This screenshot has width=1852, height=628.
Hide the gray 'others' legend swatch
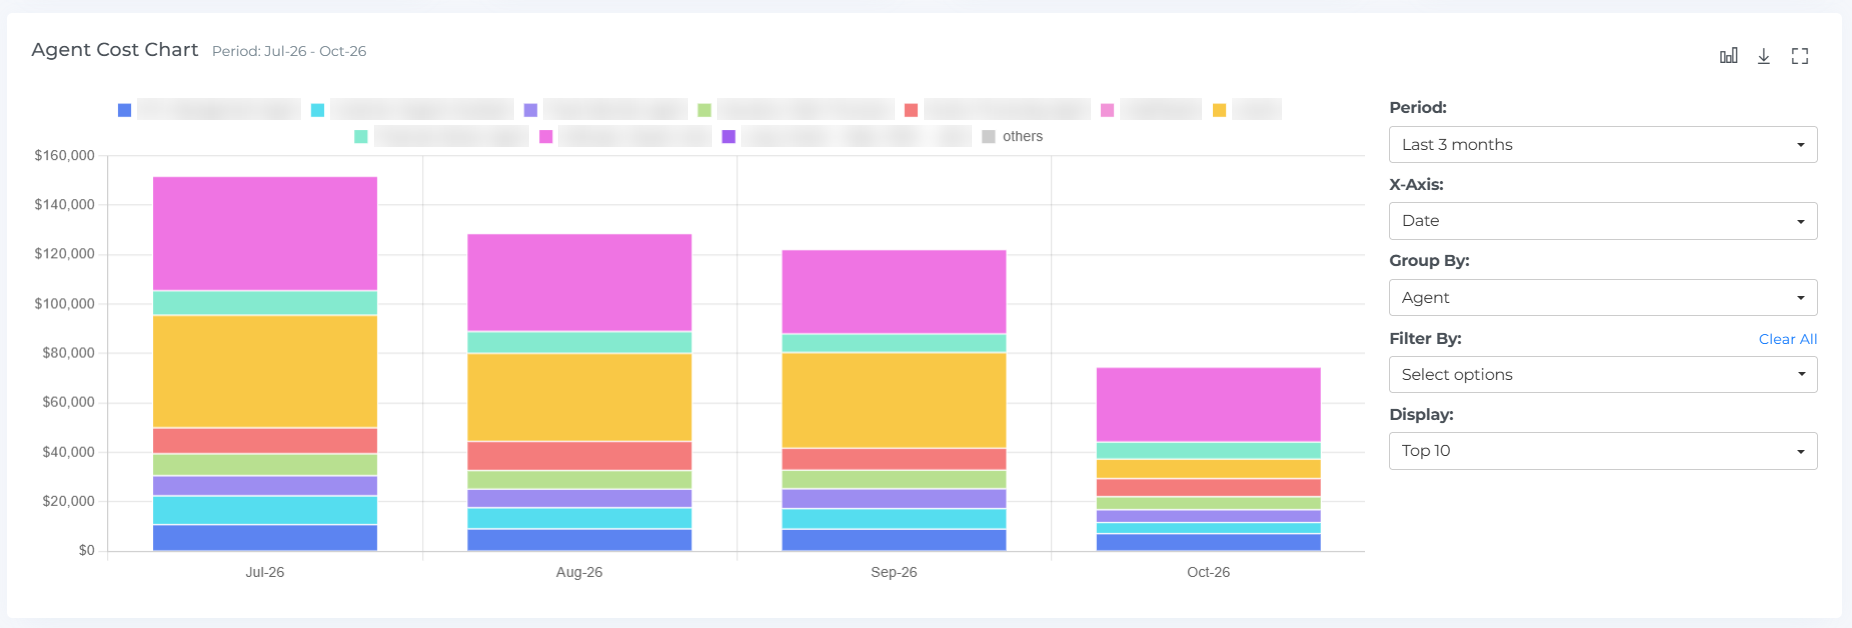(988, 137)
